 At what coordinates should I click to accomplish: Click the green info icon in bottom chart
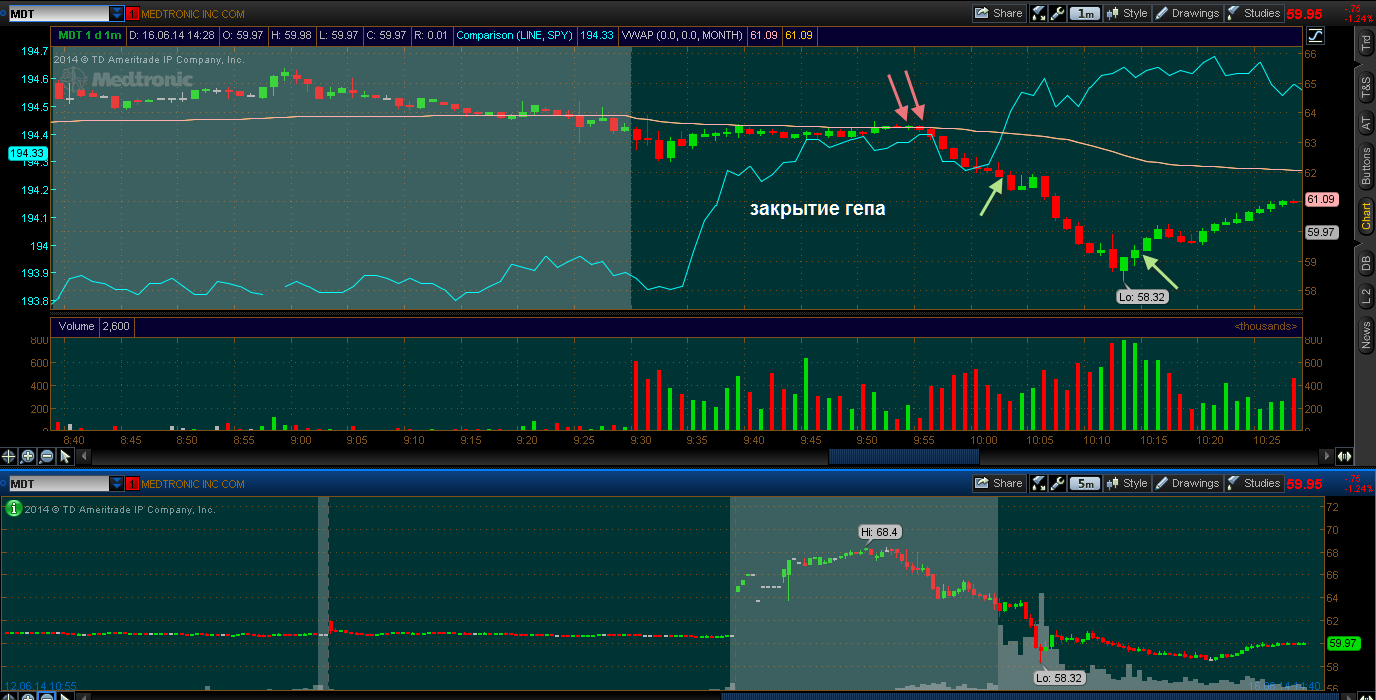(13, 508)
